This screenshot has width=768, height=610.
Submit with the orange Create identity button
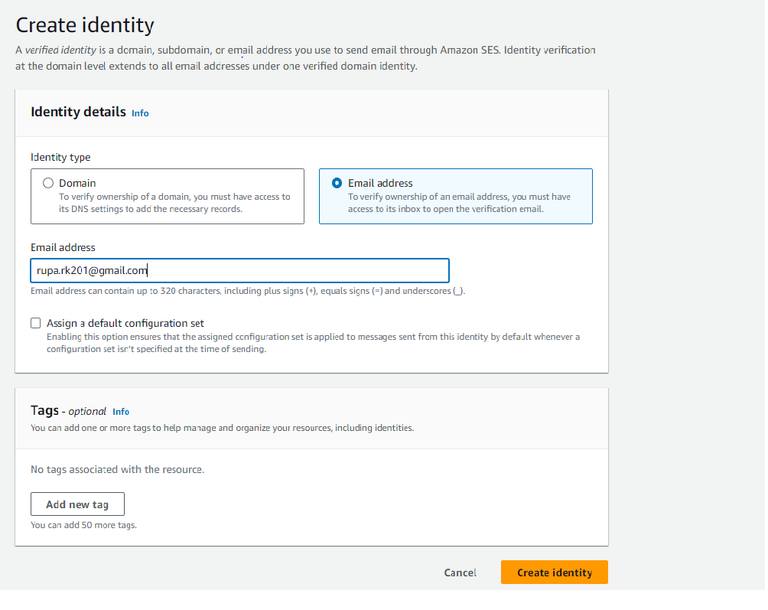(554, 573)
